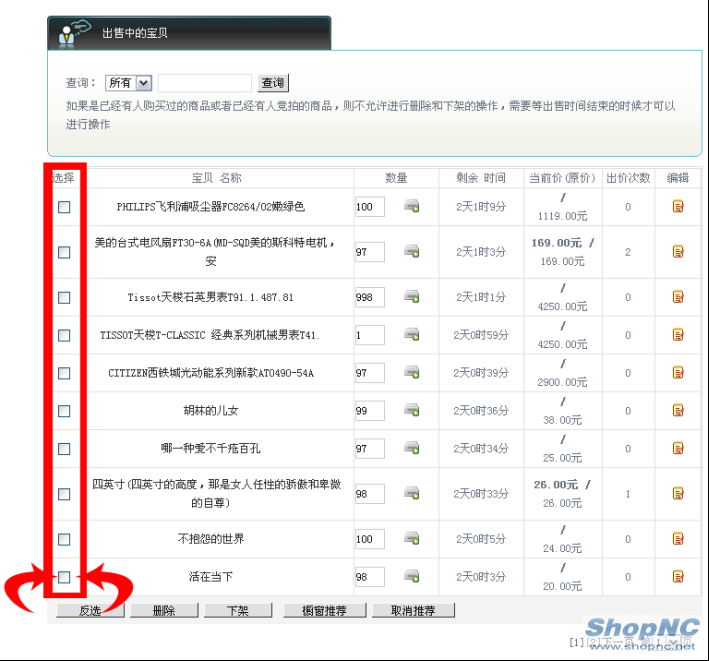Tick checkbox for 美的台式电风扇 item
This screenshot has height=661, width=709.
click(x=64, y=252)
